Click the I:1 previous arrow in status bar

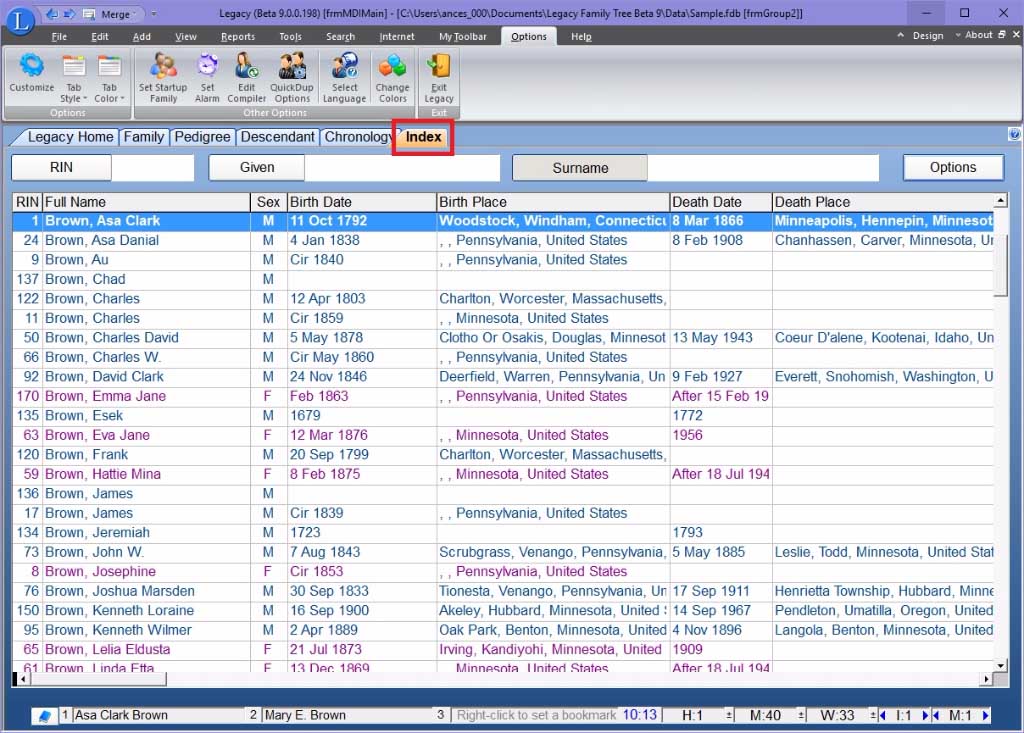point(883,715)
